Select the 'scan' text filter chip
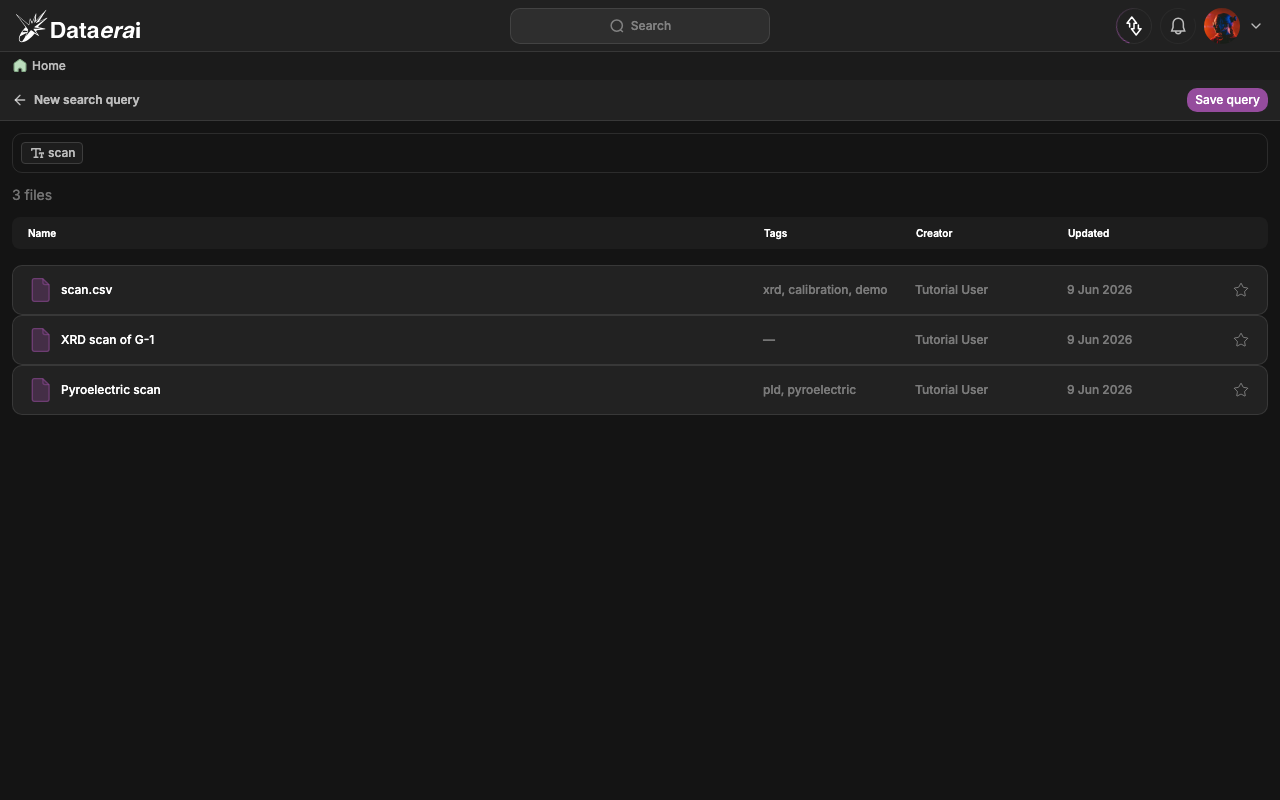Screen dimensions: 1280x800 click(x=52, y=153)
